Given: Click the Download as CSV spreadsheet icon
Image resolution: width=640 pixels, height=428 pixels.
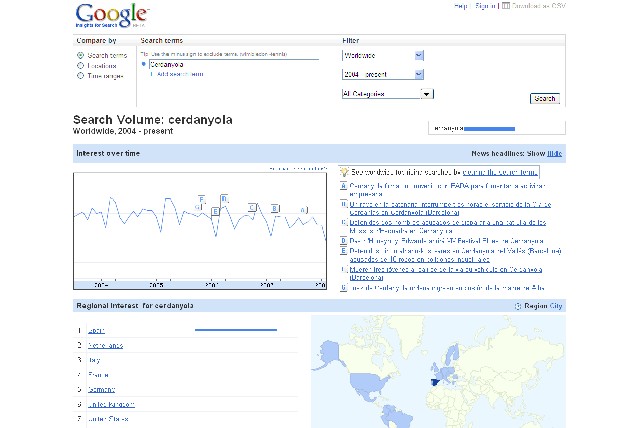Looking at the screenshot, I should pos(506,6).
